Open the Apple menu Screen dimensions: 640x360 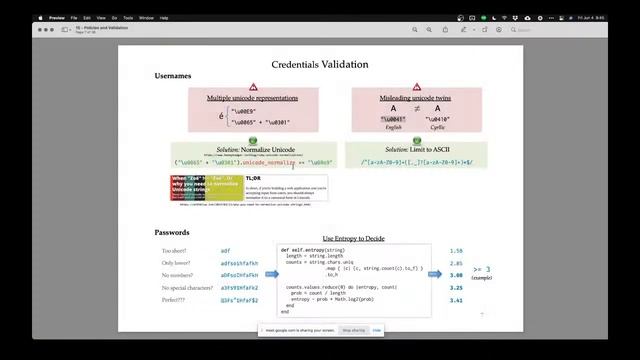40,18
